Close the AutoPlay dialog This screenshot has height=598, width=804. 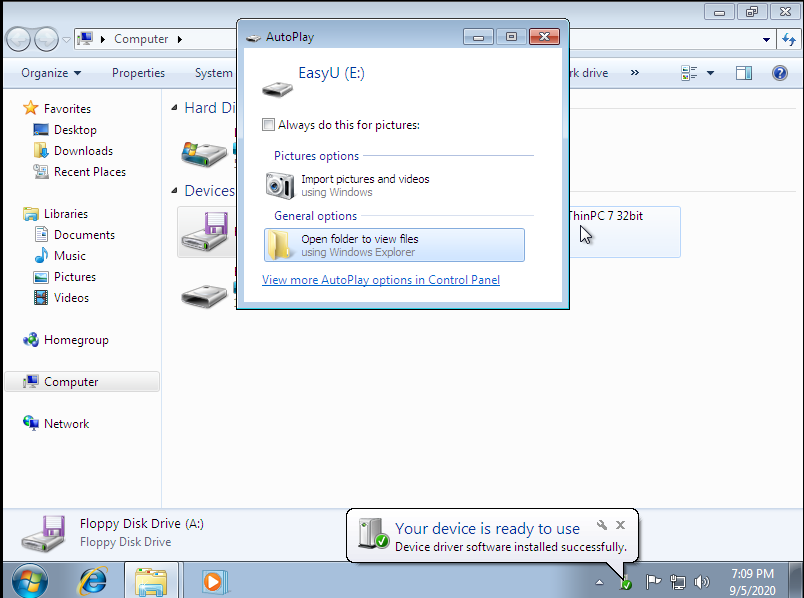click(544, 36)
